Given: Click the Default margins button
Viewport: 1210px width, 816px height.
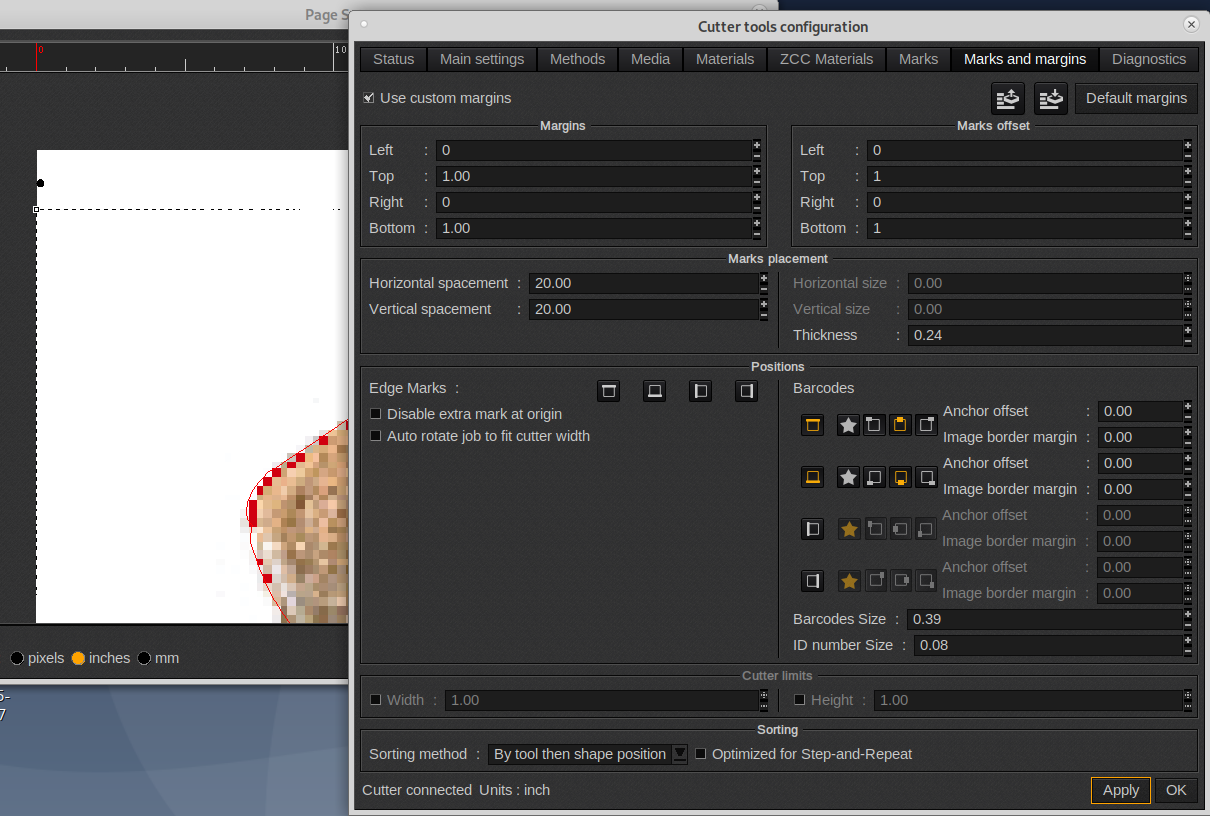Looking at the screenshot, I should click(x=1136, y=98).
